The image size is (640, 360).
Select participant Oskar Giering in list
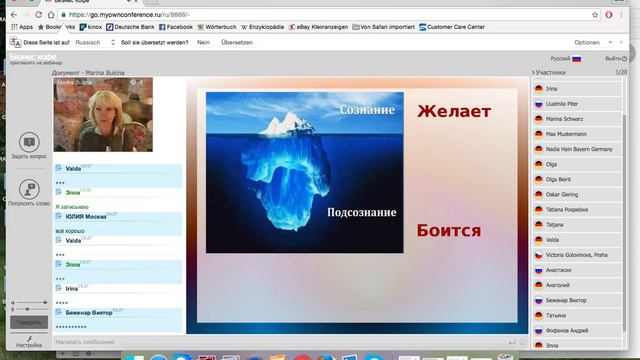(577, 194)
